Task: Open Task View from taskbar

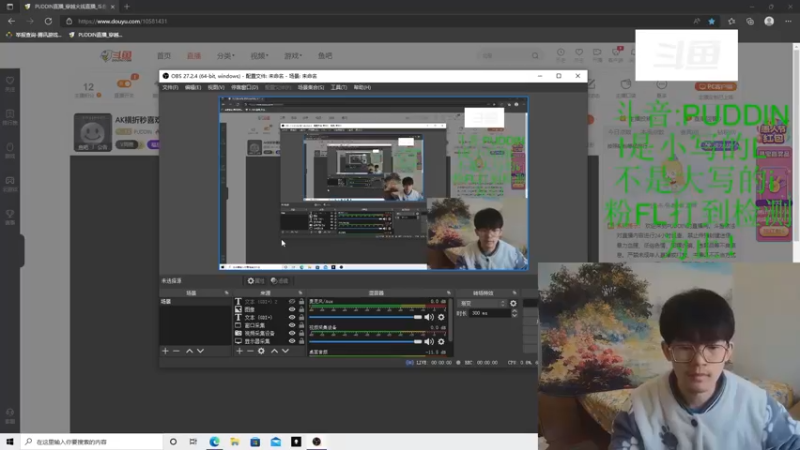Action: (x=193, y=442)
